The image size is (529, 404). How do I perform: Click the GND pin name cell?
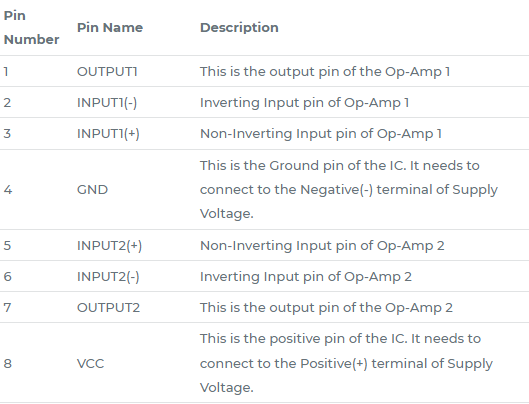(92, 190)
